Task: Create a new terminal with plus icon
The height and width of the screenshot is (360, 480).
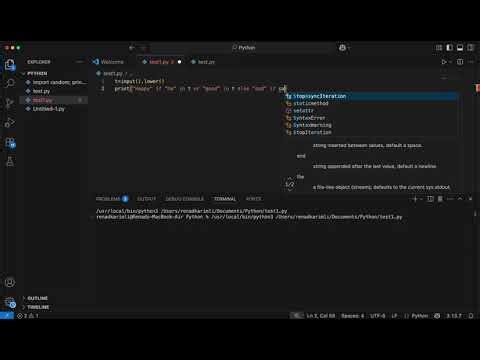Action: [415, 199]
